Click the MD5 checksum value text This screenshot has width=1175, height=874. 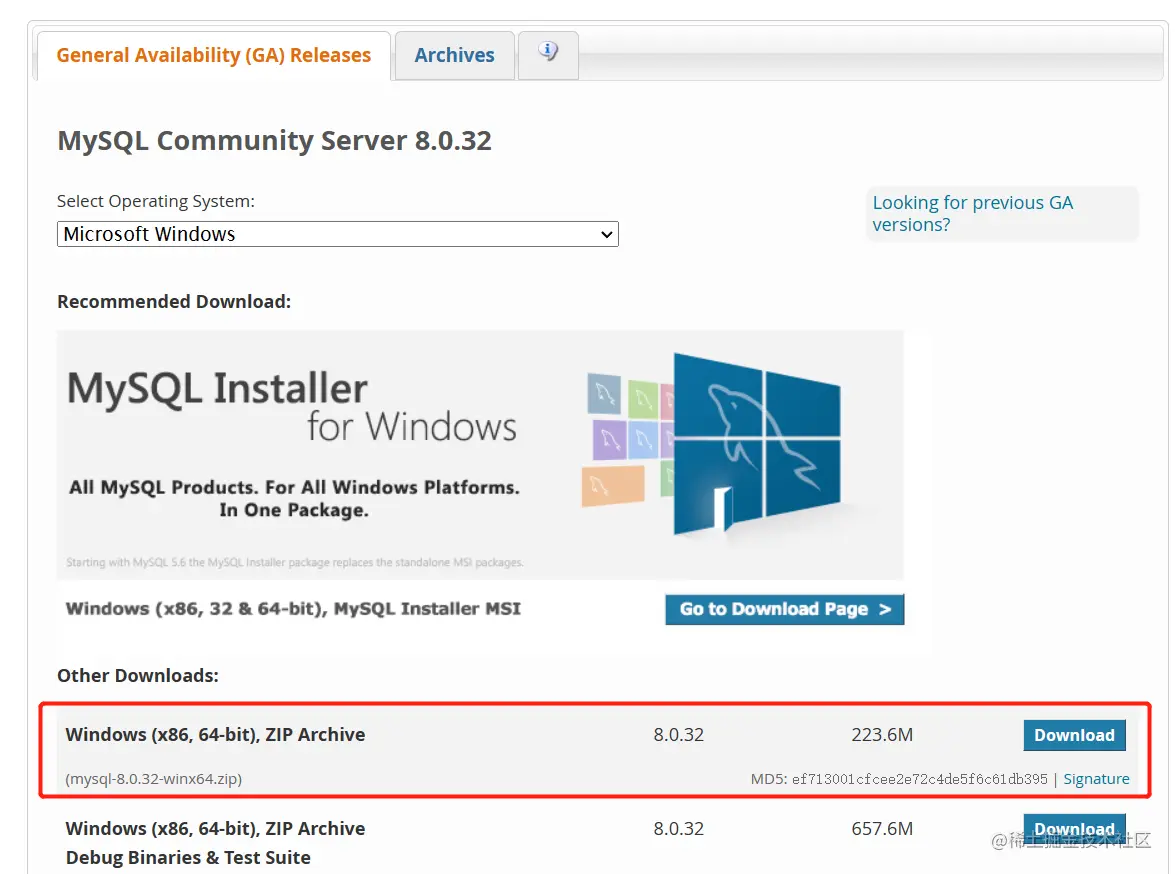coord(919,779)
